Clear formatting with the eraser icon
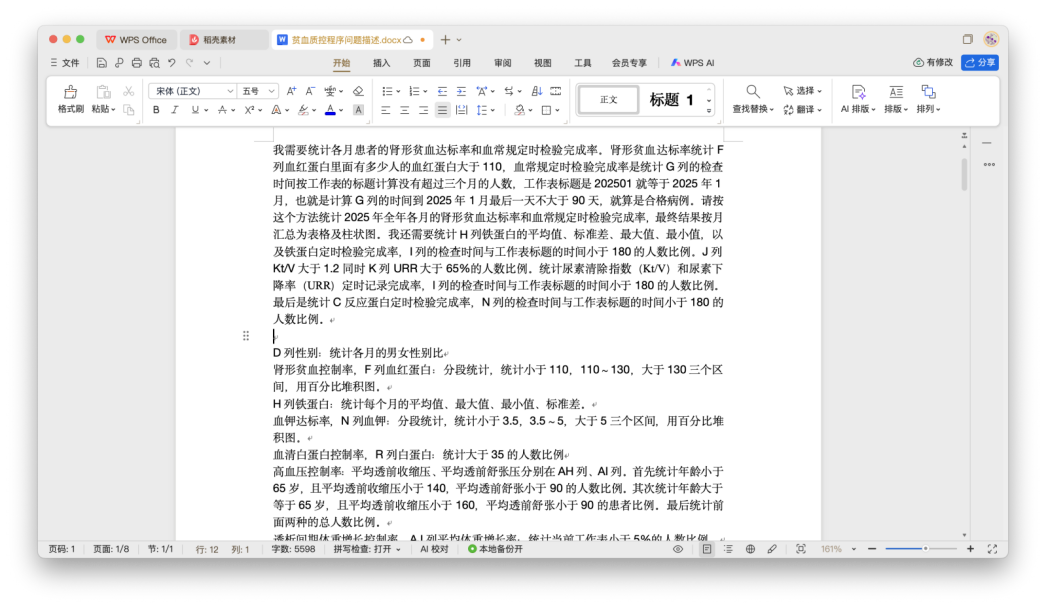Image resolution: width=1046 pixels, height=608 pixels. pyautogui.click(x=358, y=91)
